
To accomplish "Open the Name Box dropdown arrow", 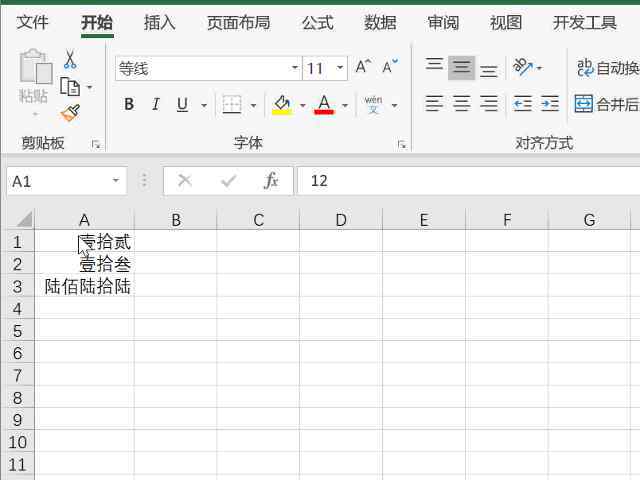I will click(x=116, y=180).
